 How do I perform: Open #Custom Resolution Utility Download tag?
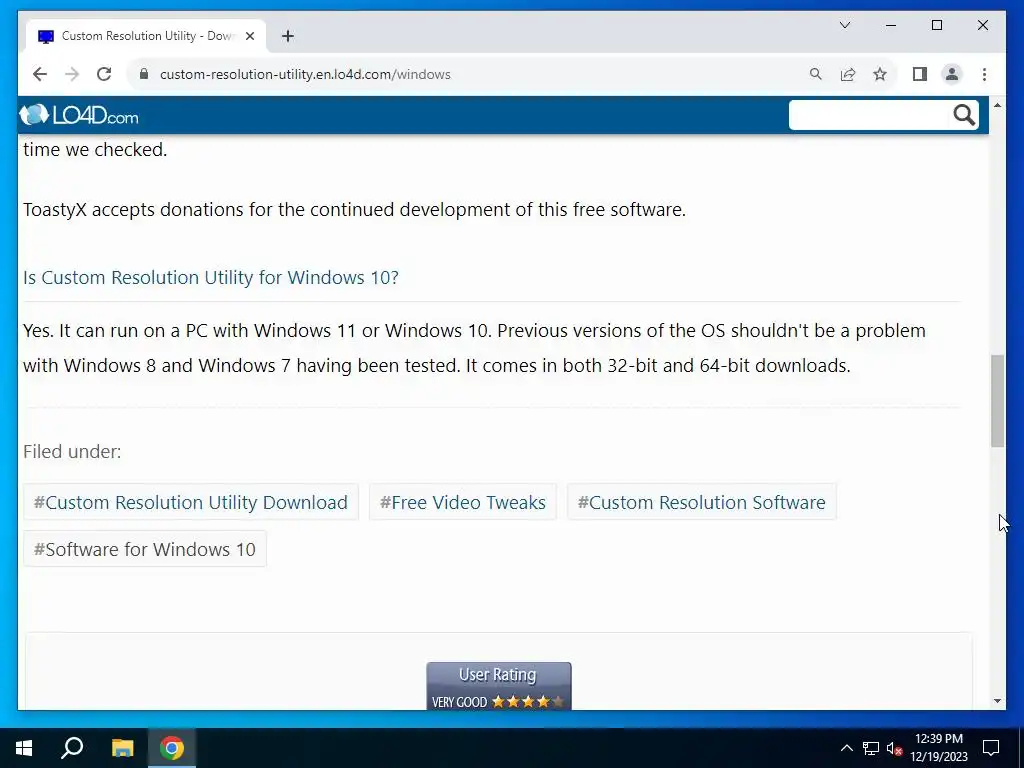pyautogui.click(x=191, y=502)
